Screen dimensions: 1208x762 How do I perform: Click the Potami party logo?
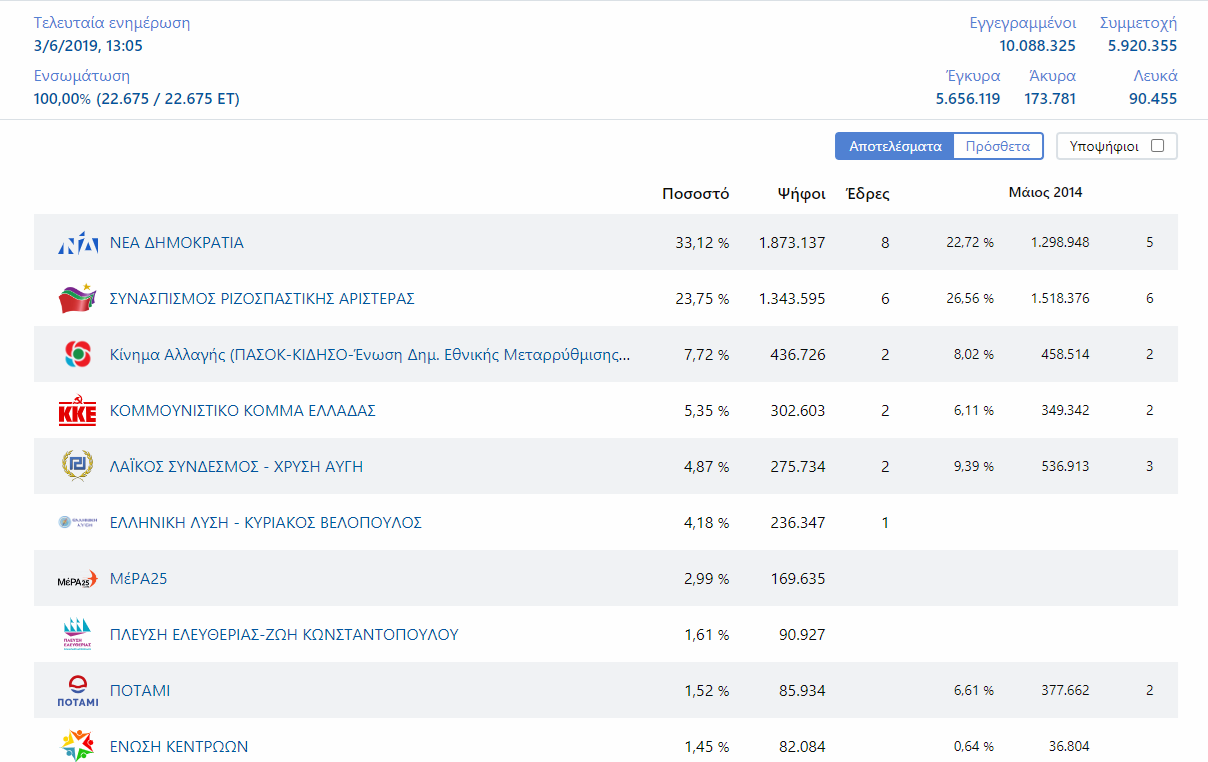tap(77, 691)
